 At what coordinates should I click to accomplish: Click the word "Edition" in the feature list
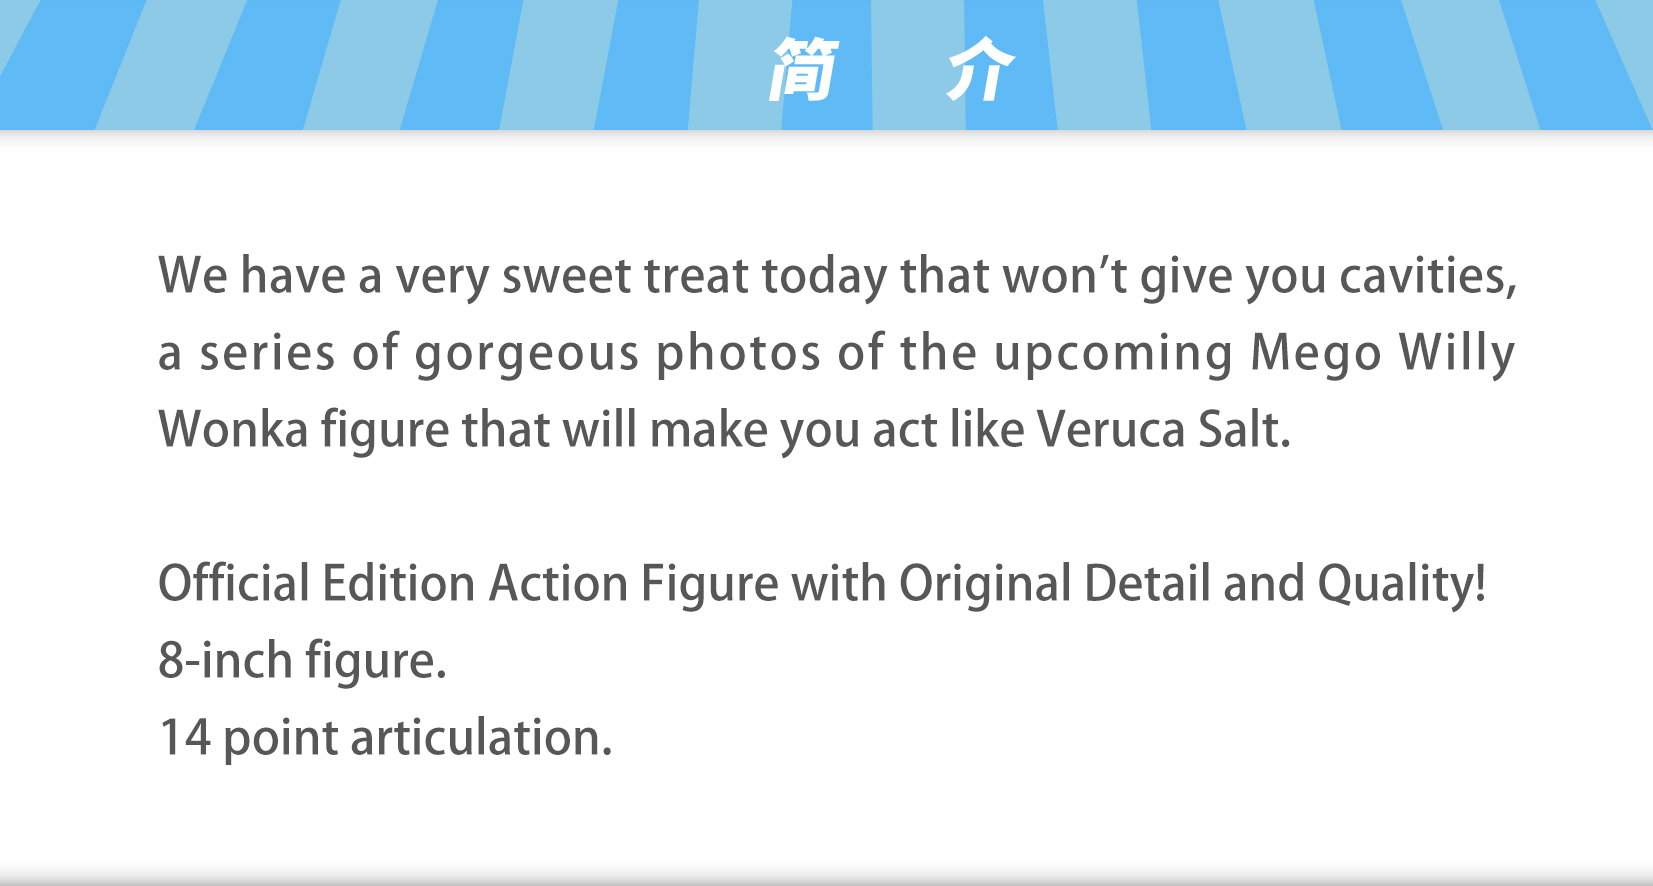coord(398,584)
